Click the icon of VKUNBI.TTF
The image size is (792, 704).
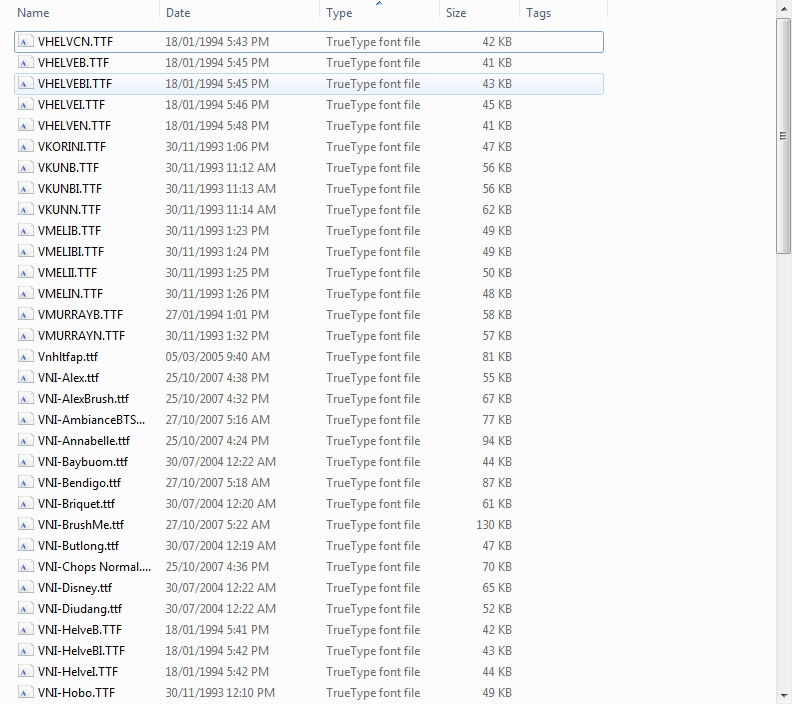coord(24,188)
